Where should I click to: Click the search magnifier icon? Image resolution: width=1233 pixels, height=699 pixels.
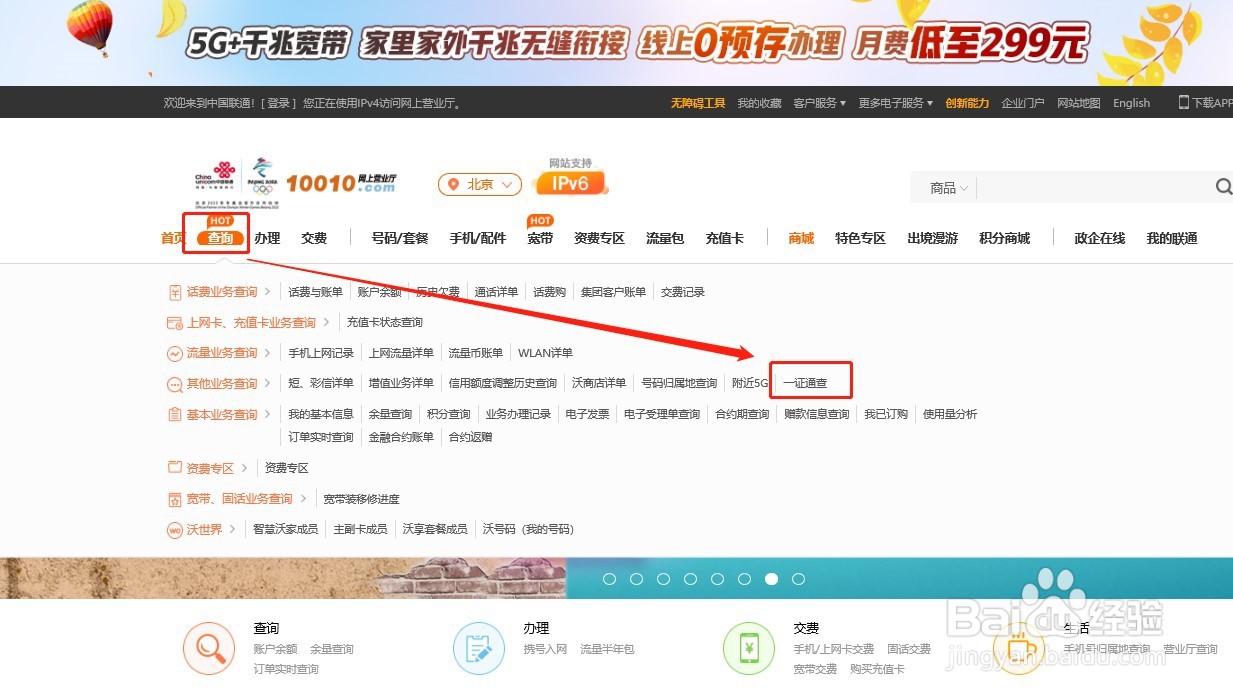1223,187
